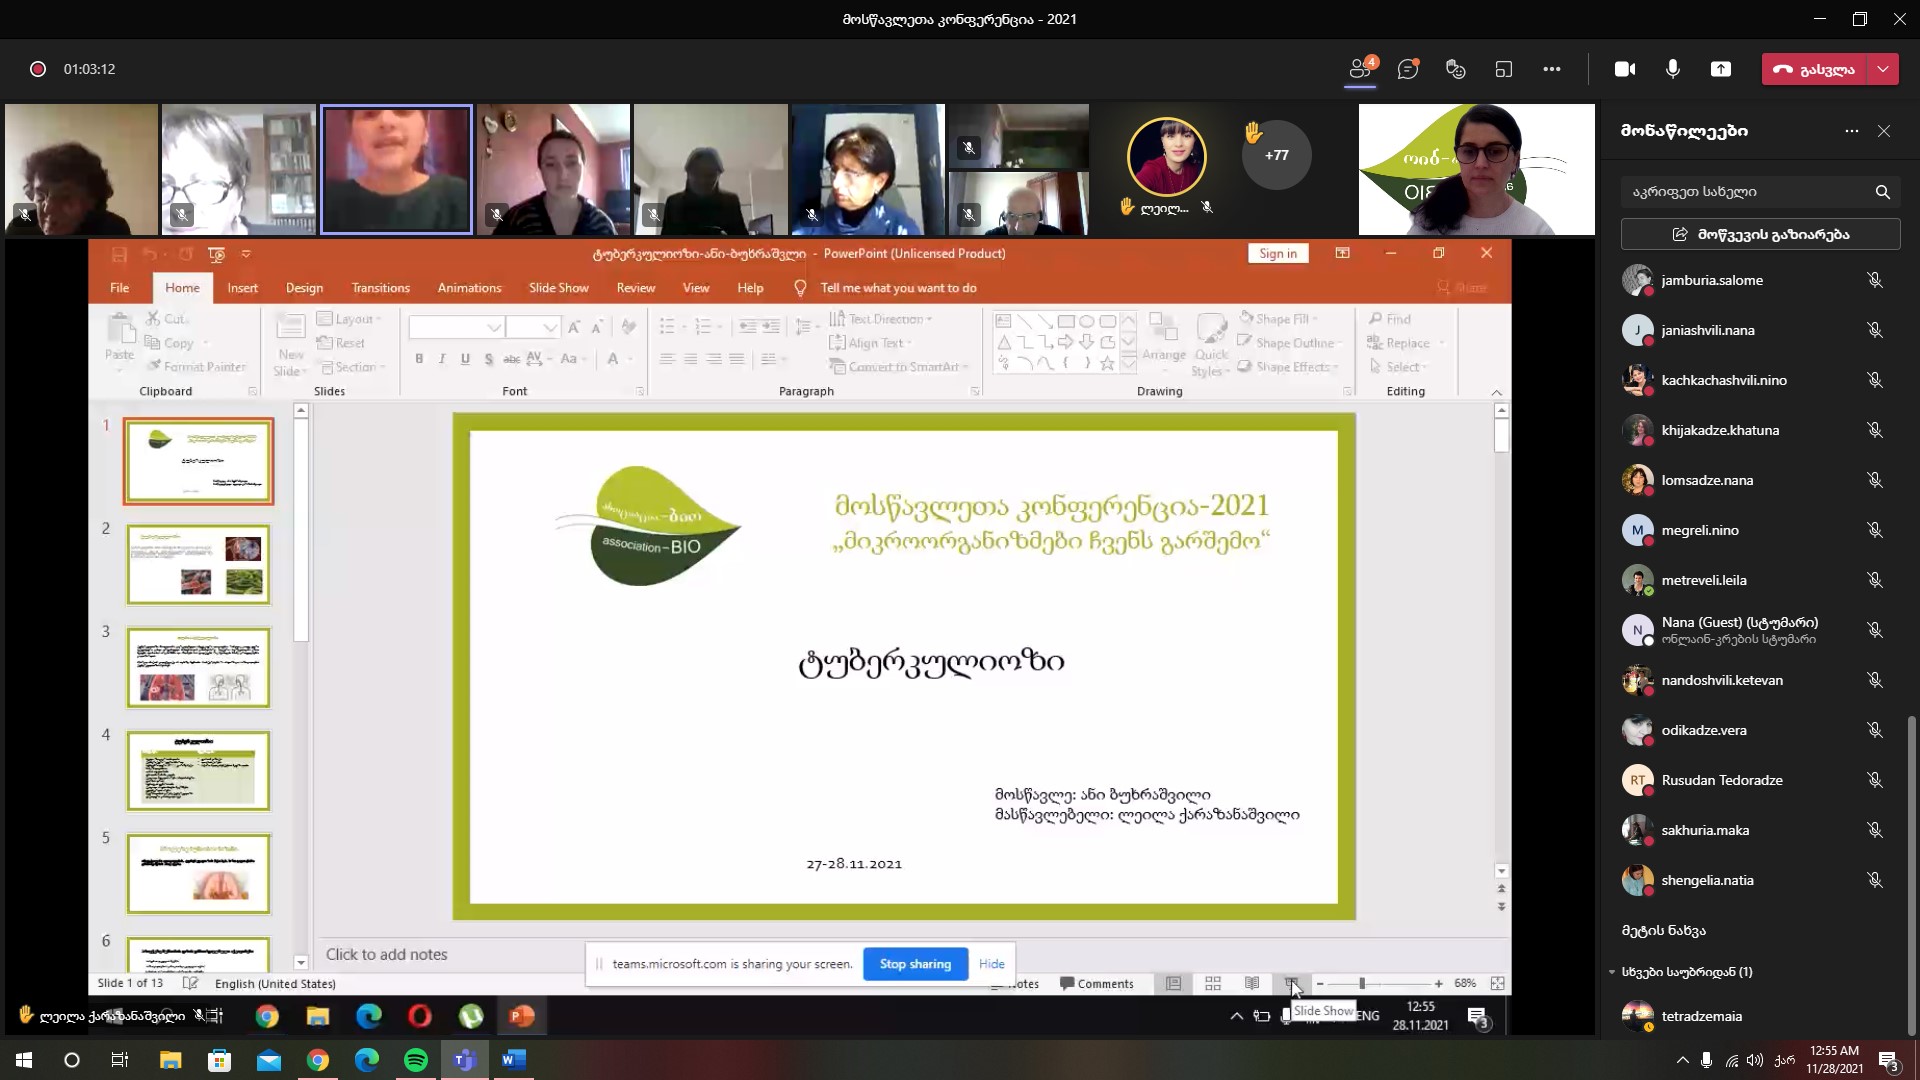The image size is (1920, 1080).
Task: Open the Teams breakout rooms icon
Action: tap(1504, 69)
